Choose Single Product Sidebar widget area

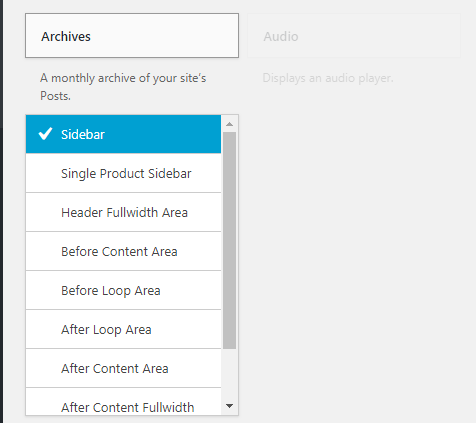point(123,173)
